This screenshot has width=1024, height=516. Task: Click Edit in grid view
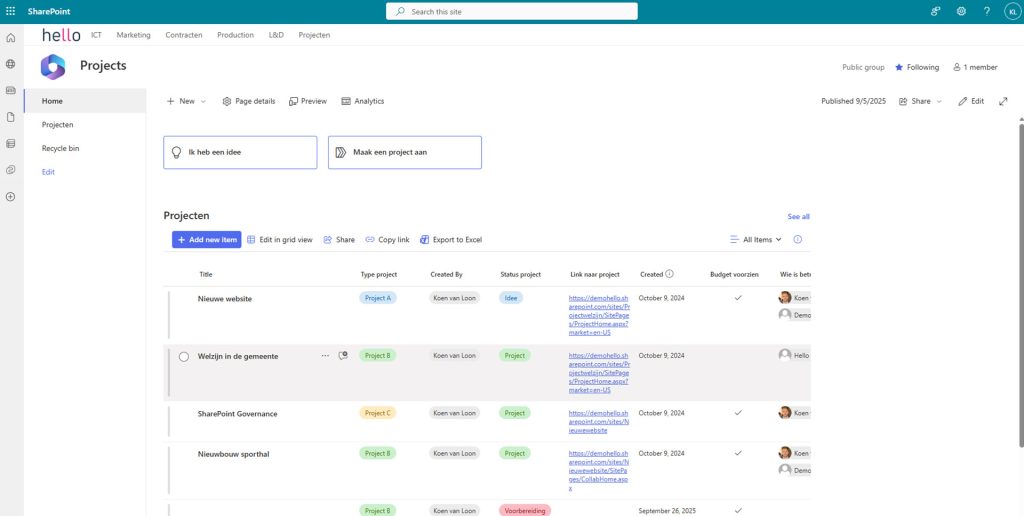[280, 240]
